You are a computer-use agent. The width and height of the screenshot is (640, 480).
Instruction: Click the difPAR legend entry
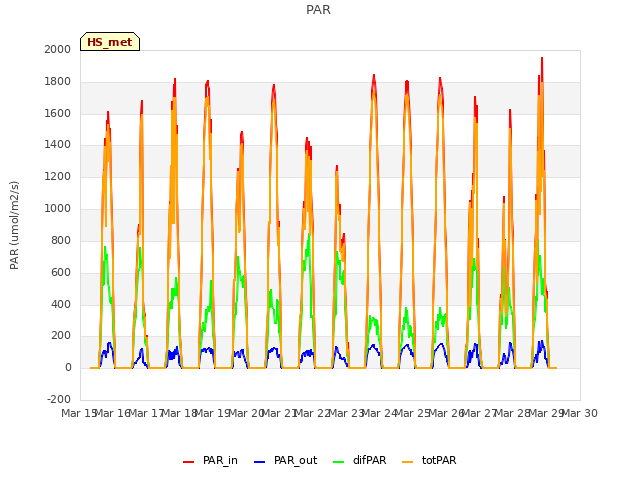pyautogui.click(x=359, y=460)
